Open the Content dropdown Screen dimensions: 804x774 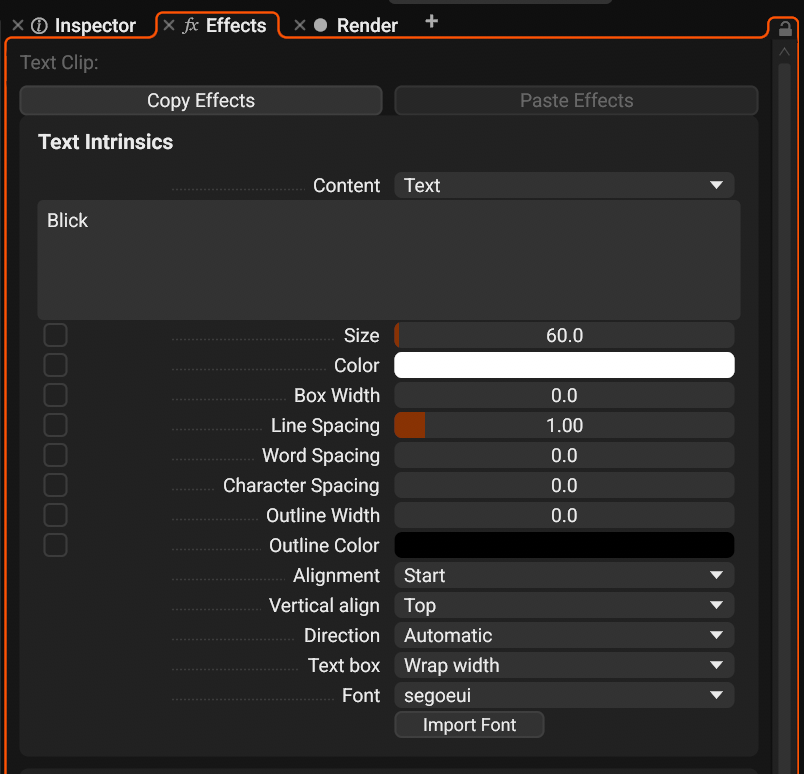pyautogui.click(x=564, y=185)
